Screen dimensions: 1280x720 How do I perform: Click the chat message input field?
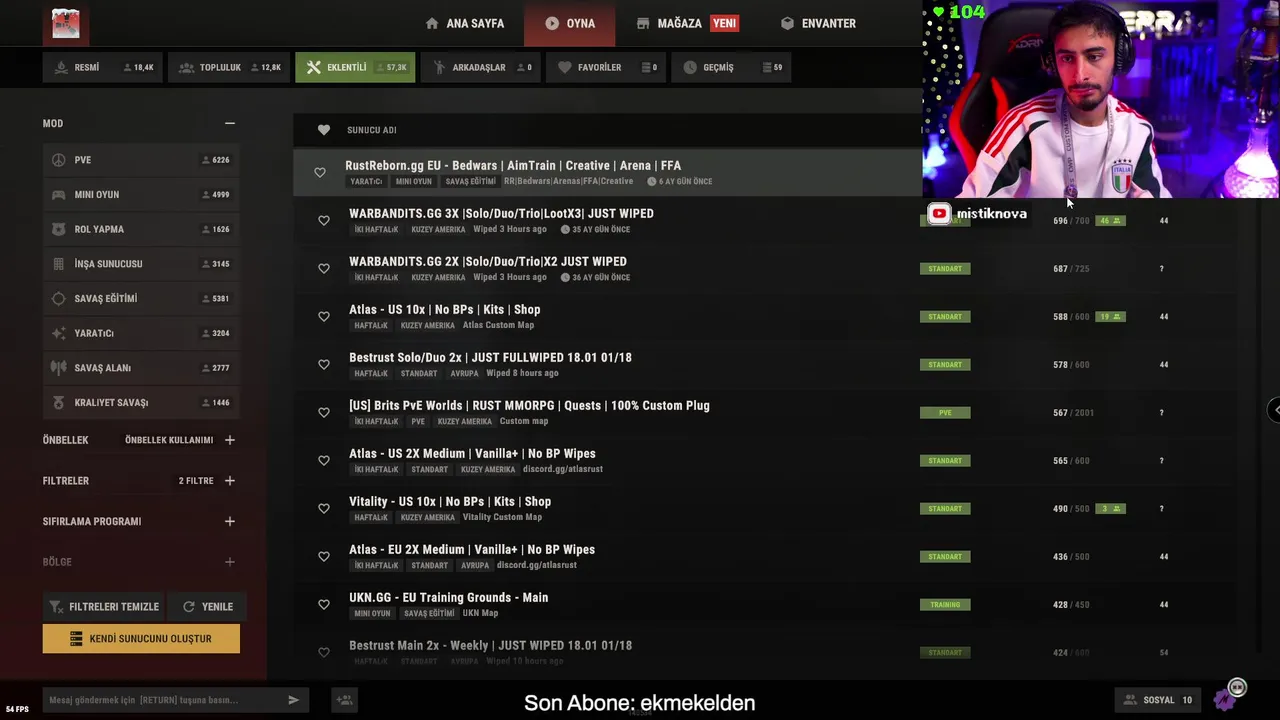click(164, 700)
